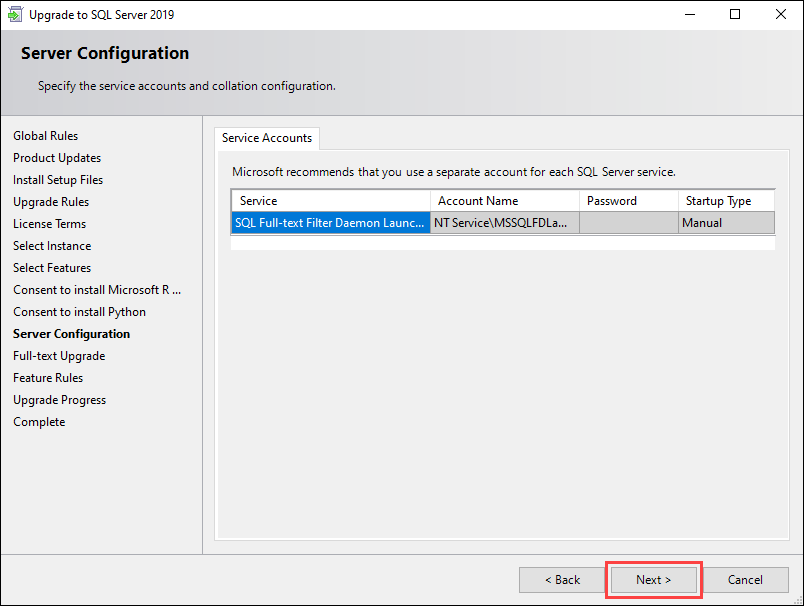Screen dimensions: 804x606
Task: Minimize the setup window
Action: 690,15
